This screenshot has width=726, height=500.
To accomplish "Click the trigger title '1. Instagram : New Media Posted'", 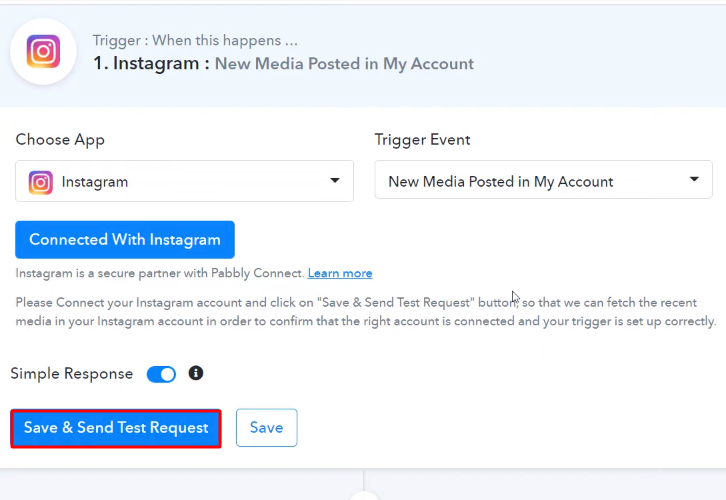I will [x=283, y=63].
